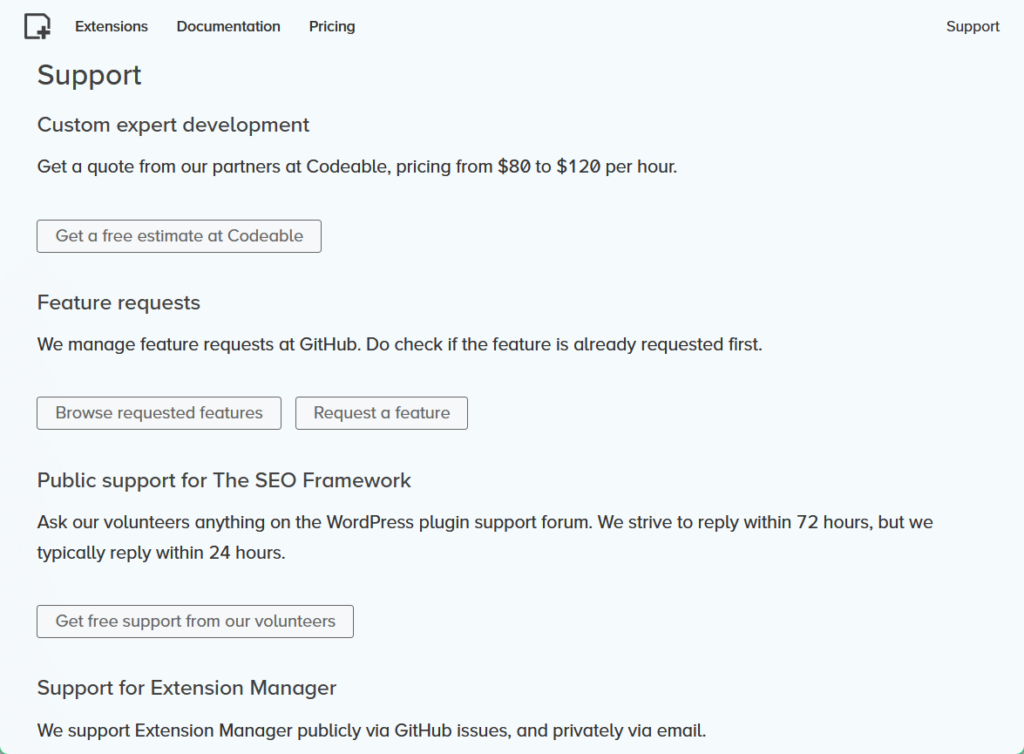Click the Feature requests heading
This screenshot has width=1024, height=754.
click(x=118, y=303)
